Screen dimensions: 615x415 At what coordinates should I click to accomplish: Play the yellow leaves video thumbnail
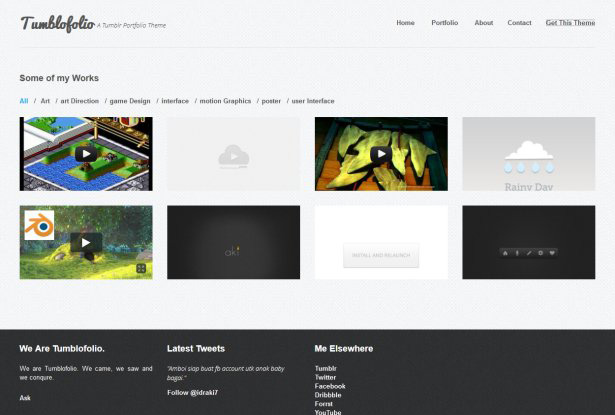click(381, 154)
